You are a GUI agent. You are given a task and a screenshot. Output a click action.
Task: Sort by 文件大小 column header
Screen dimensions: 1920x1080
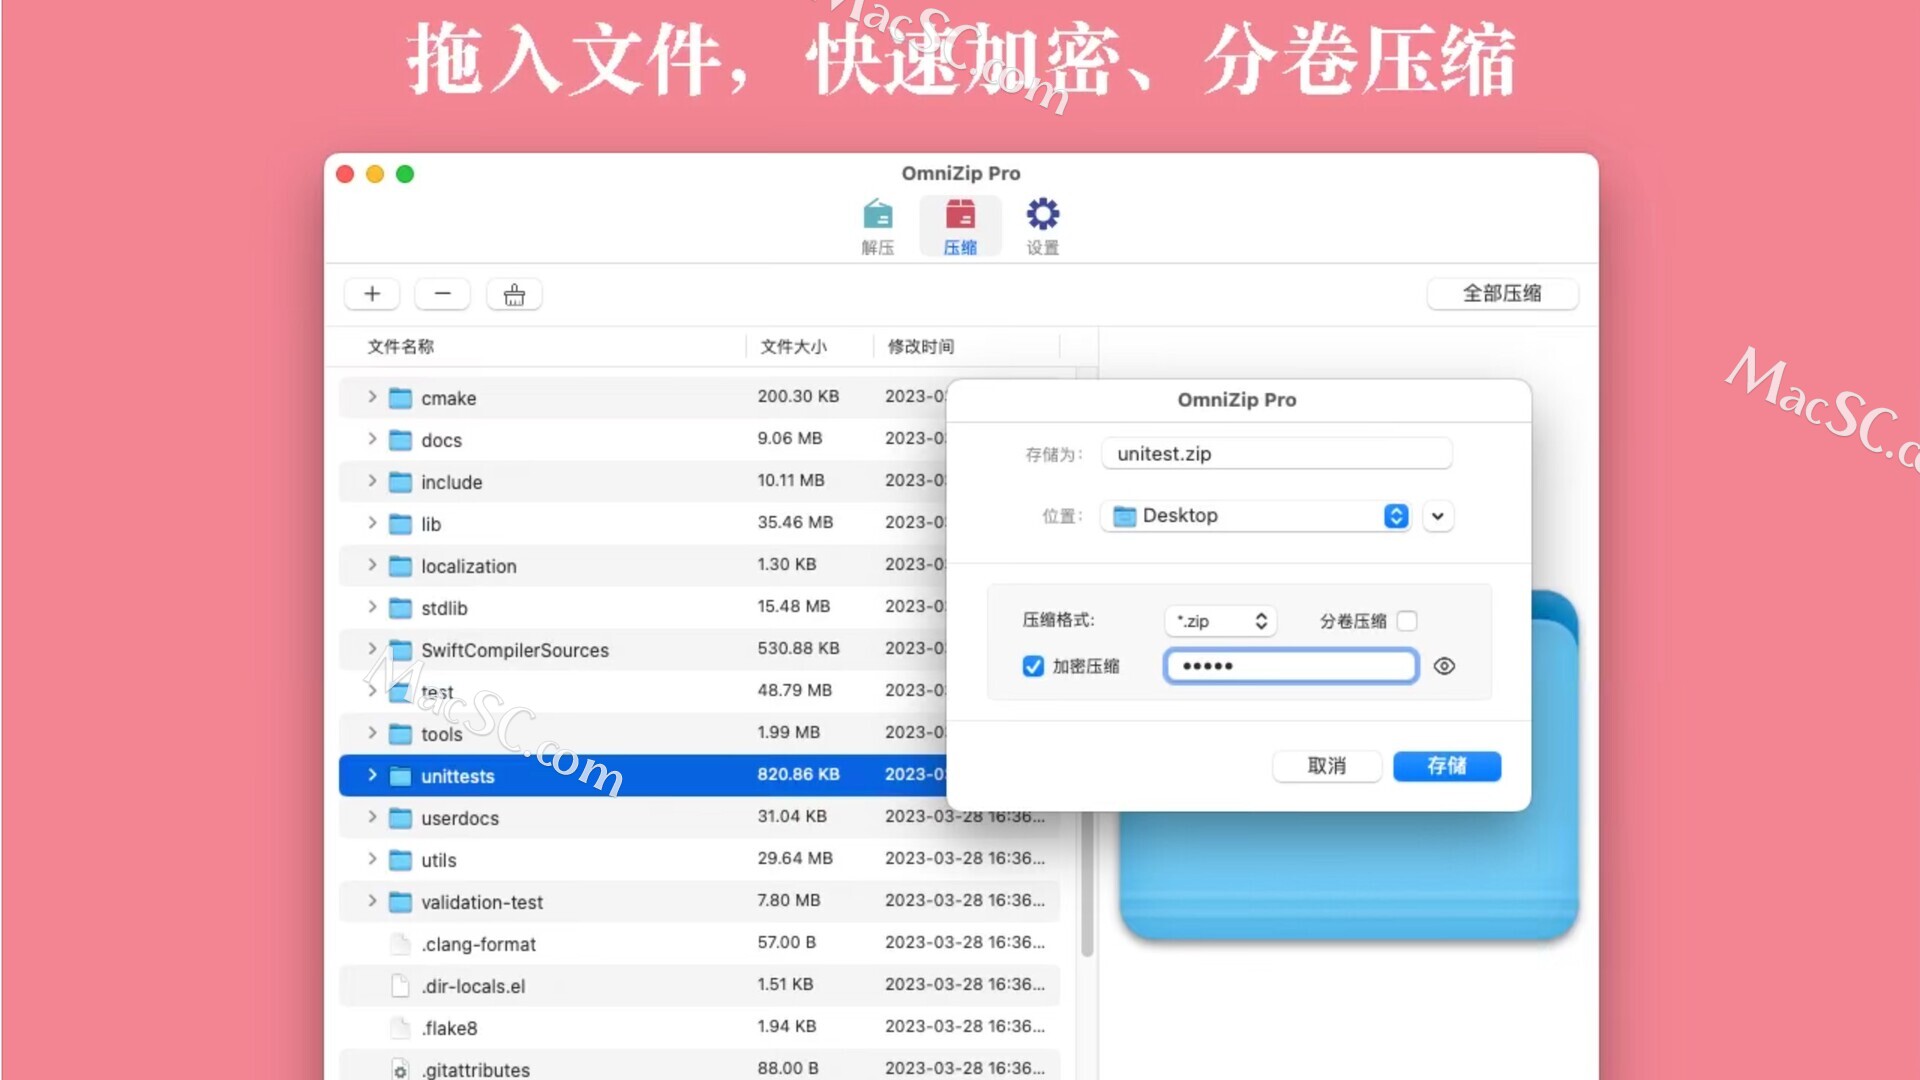pos(793,346)
